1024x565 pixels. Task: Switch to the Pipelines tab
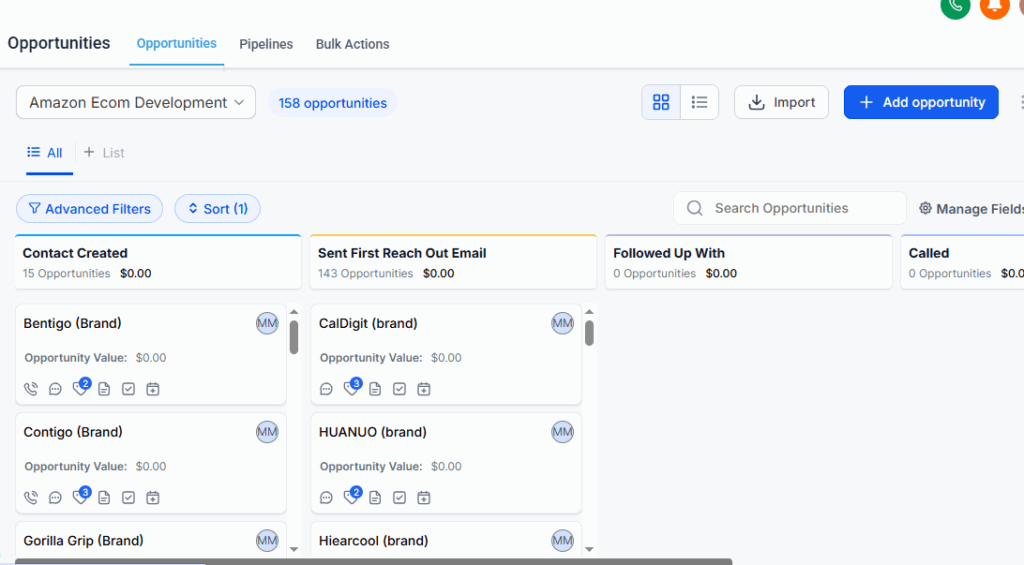[266, 44]
